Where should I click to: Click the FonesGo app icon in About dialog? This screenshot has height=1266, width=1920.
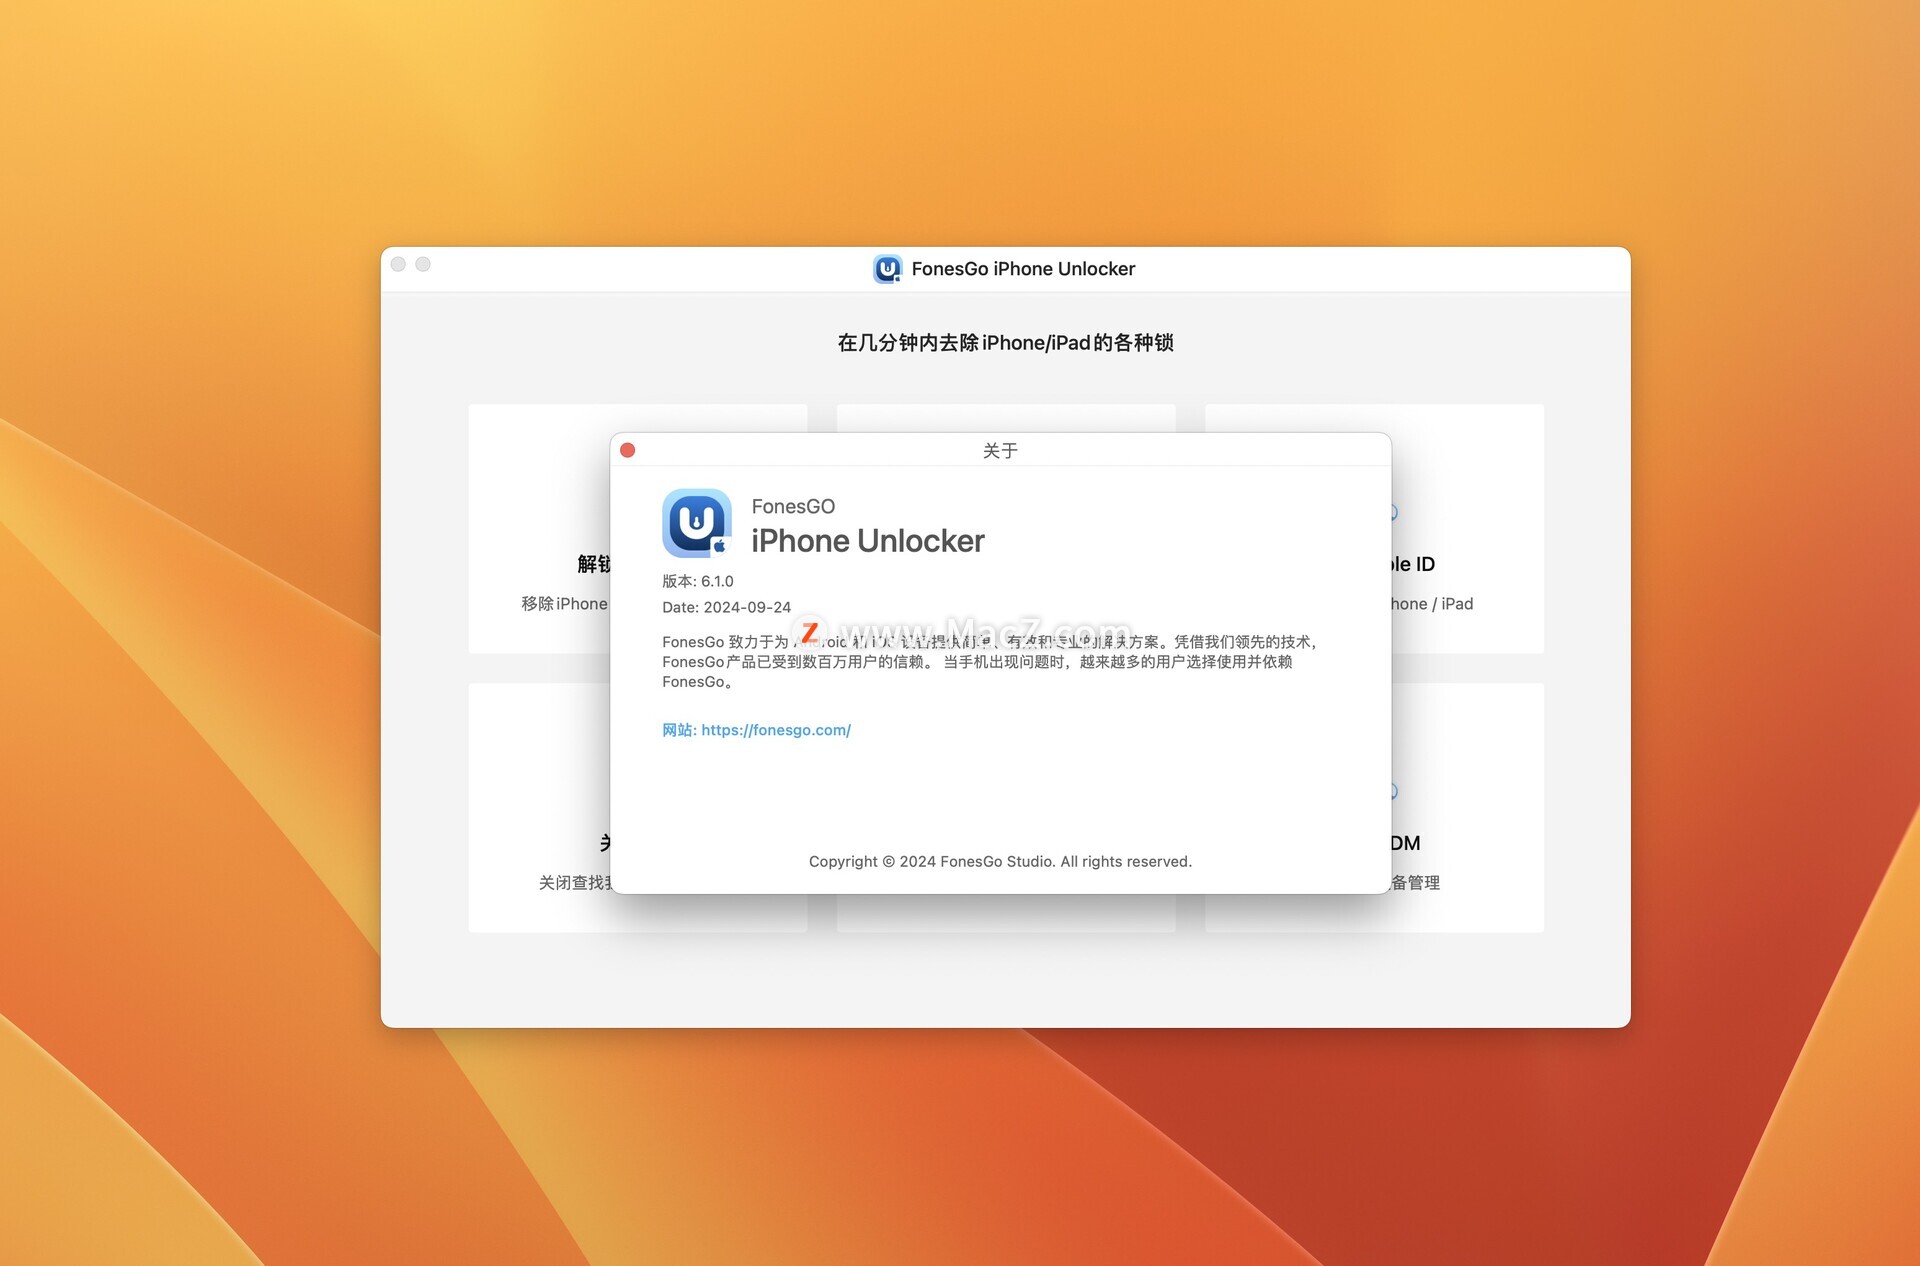point(697,523)
